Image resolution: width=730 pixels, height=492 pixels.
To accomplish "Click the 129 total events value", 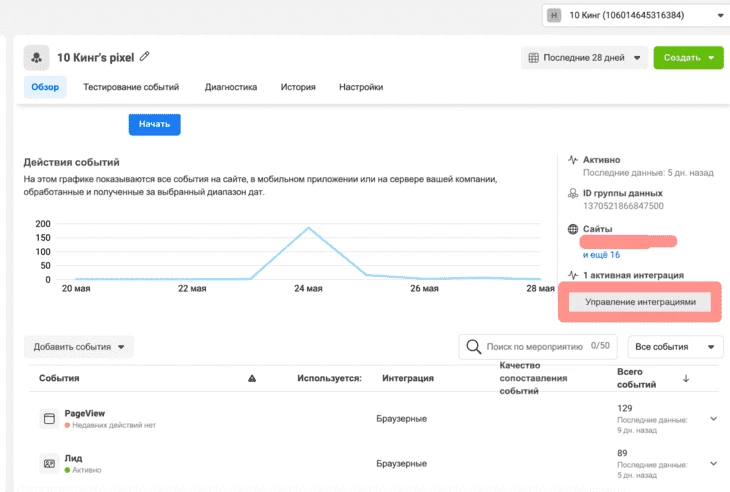I will tap(624, 408).
